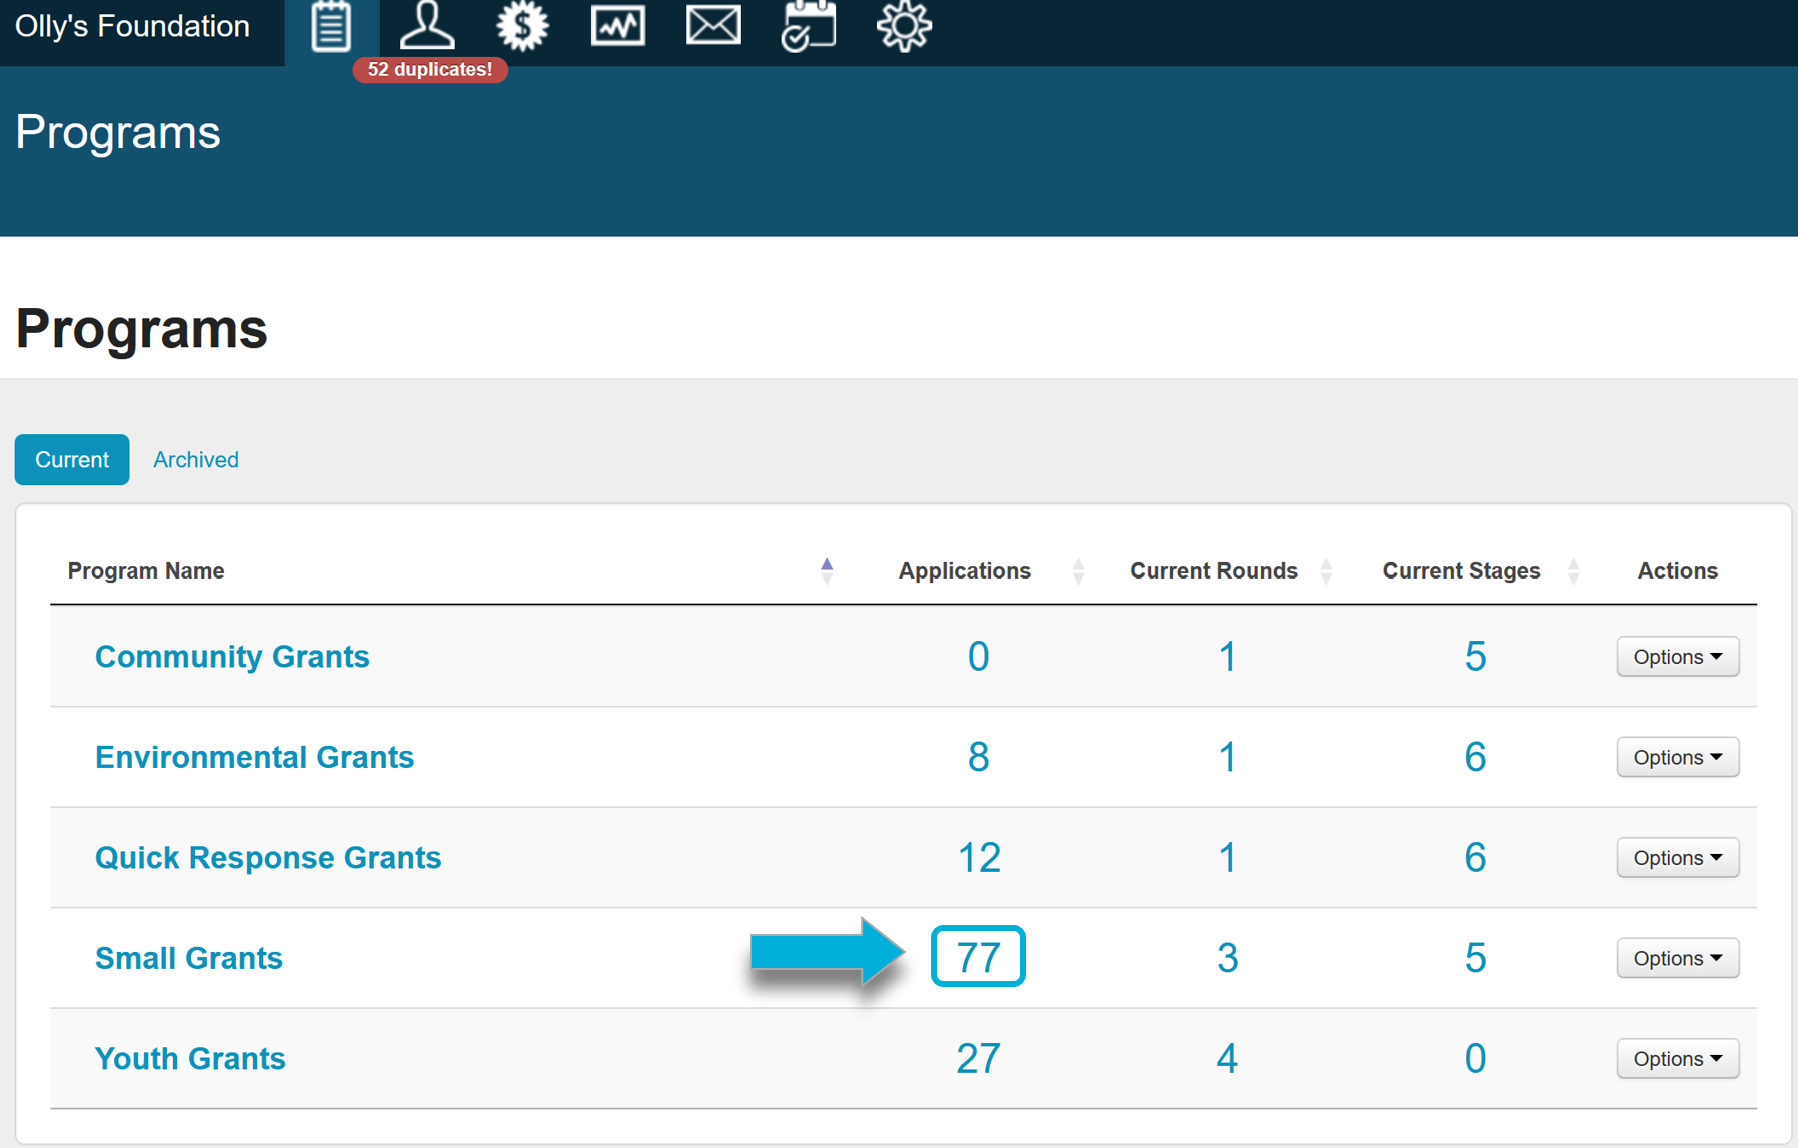This screenshot has height=1148, width=1798.
Task: Switch to the Archived tab
Action: pos(196,460)
